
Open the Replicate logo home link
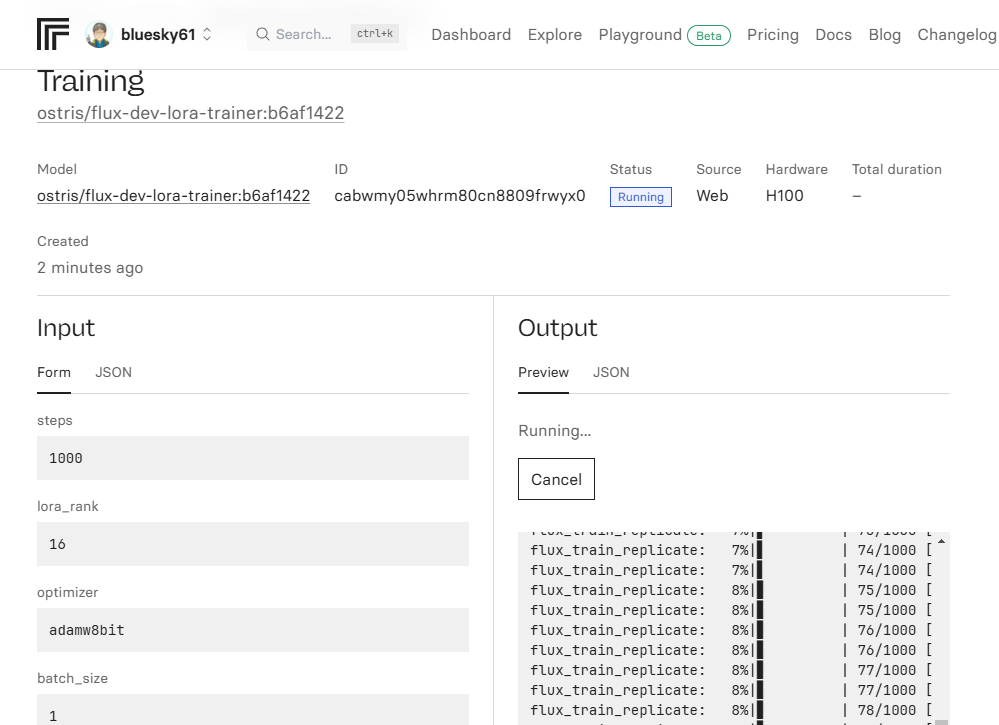tap(53, 34)
